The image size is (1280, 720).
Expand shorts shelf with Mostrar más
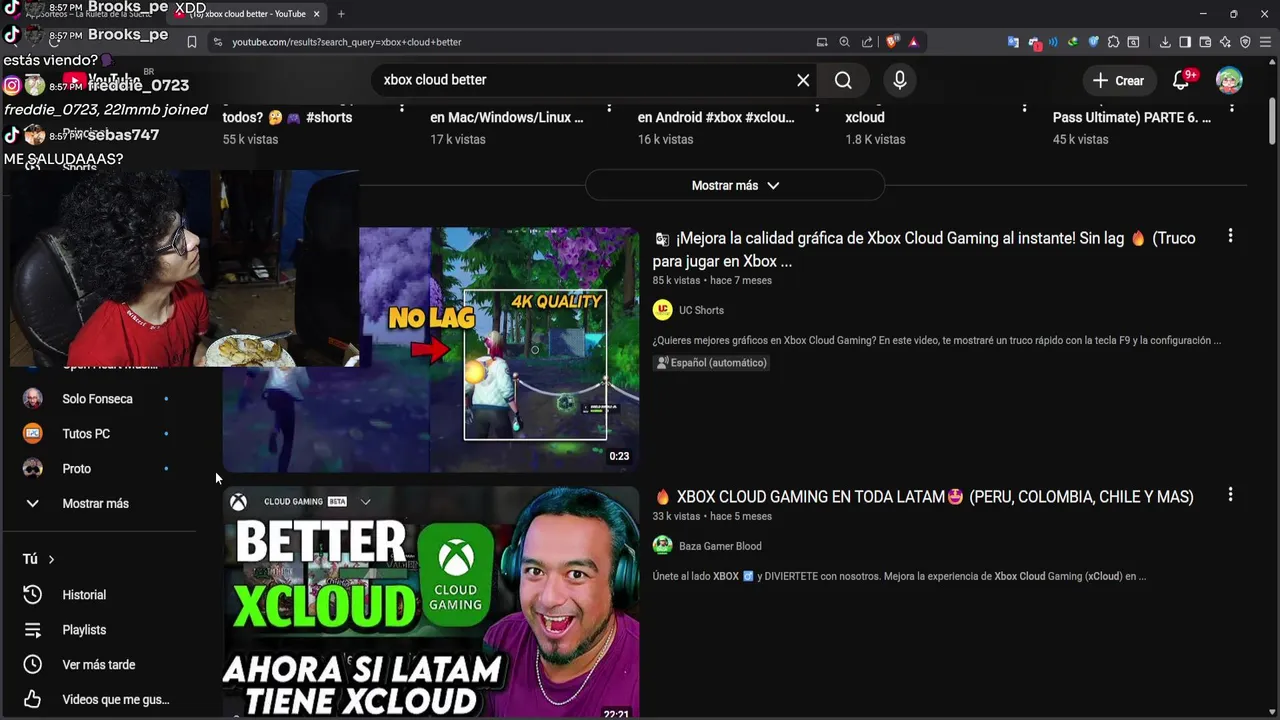pos(735,185)
